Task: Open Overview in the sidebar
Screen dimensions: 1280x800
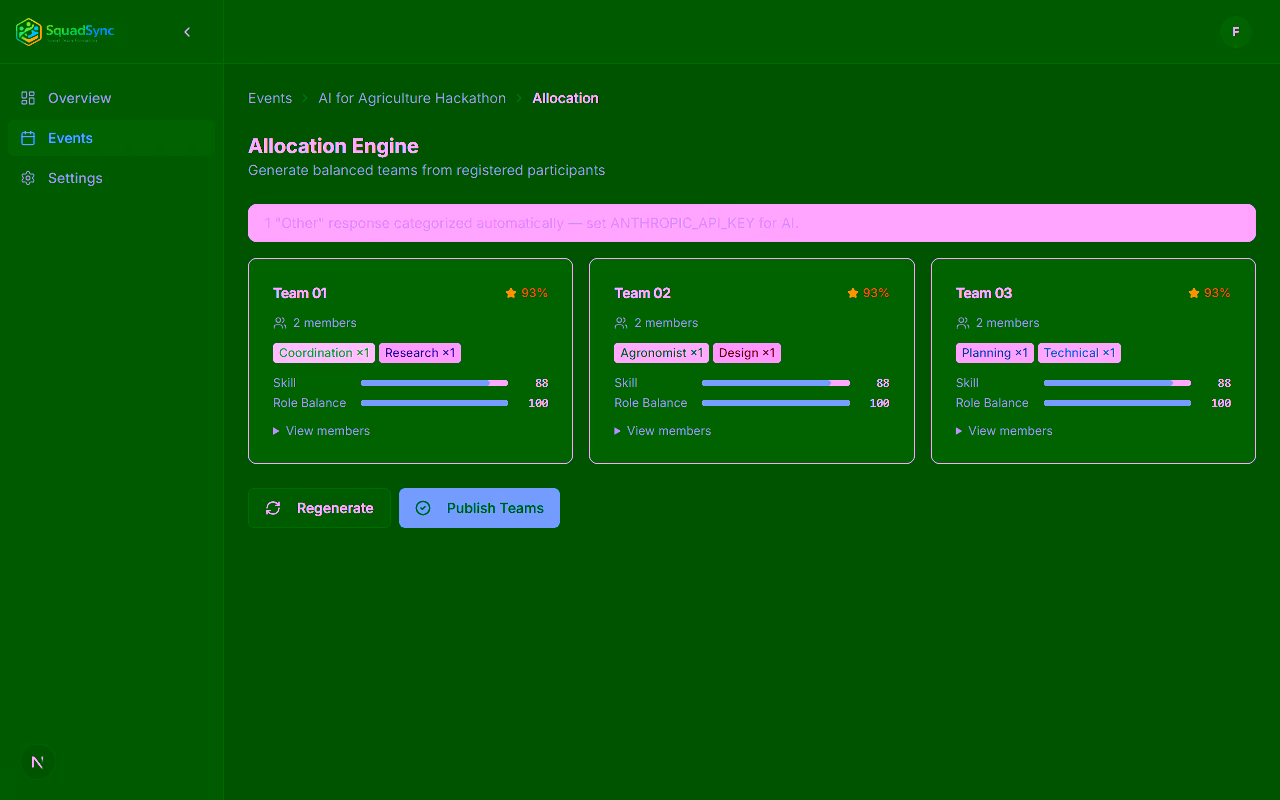Action: click(x=111, y=98)
